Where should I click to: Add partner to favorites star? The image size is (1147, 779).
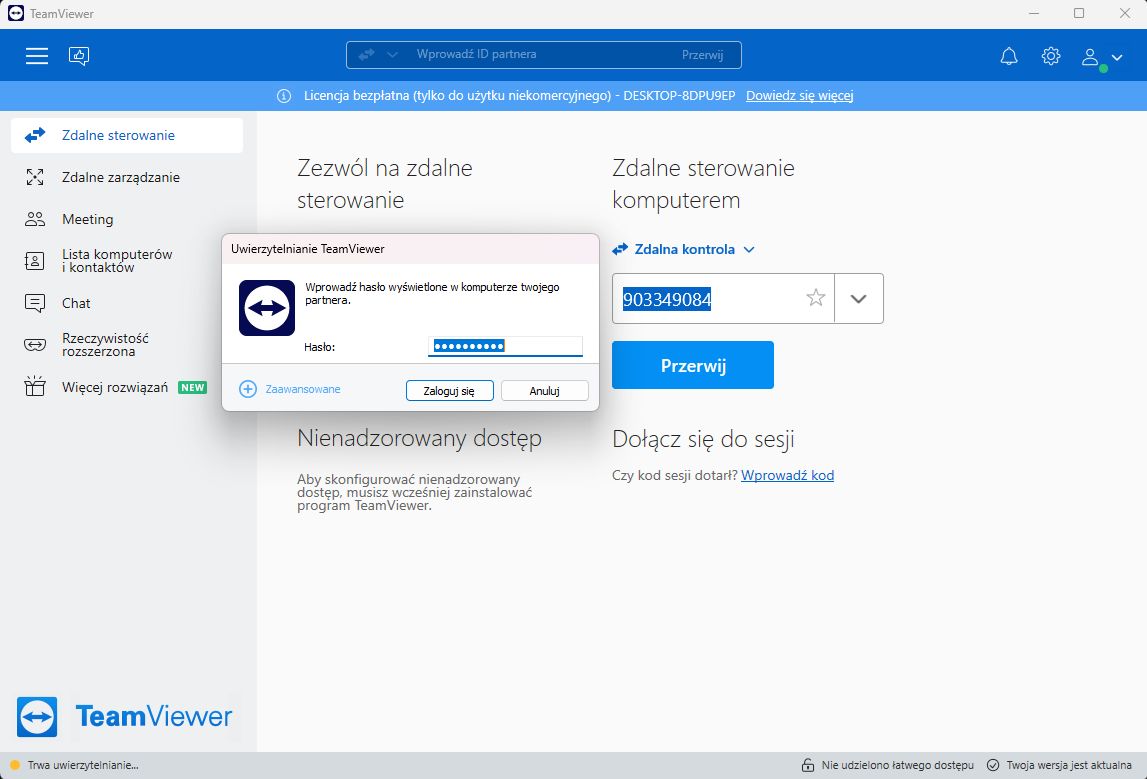coord(816,298)
